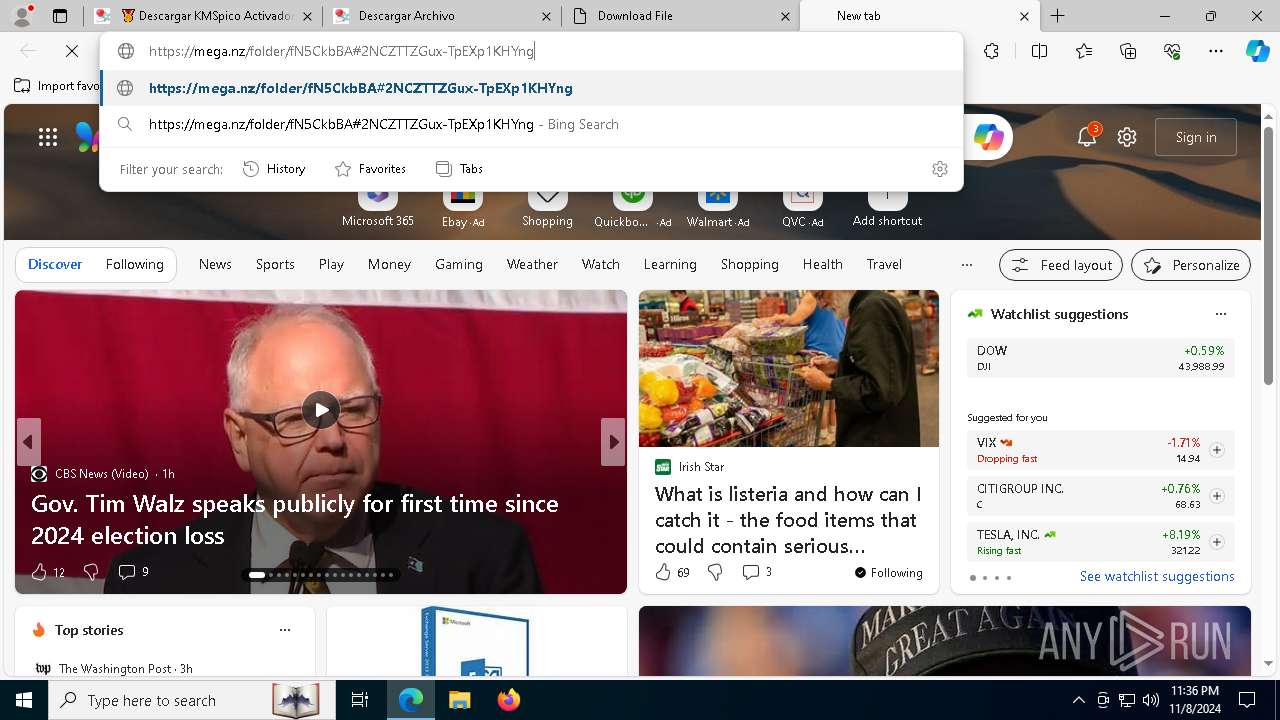
Task: Select the mega.nz URL suggestion
Action: pyautogui.click(x=531, y=88)
